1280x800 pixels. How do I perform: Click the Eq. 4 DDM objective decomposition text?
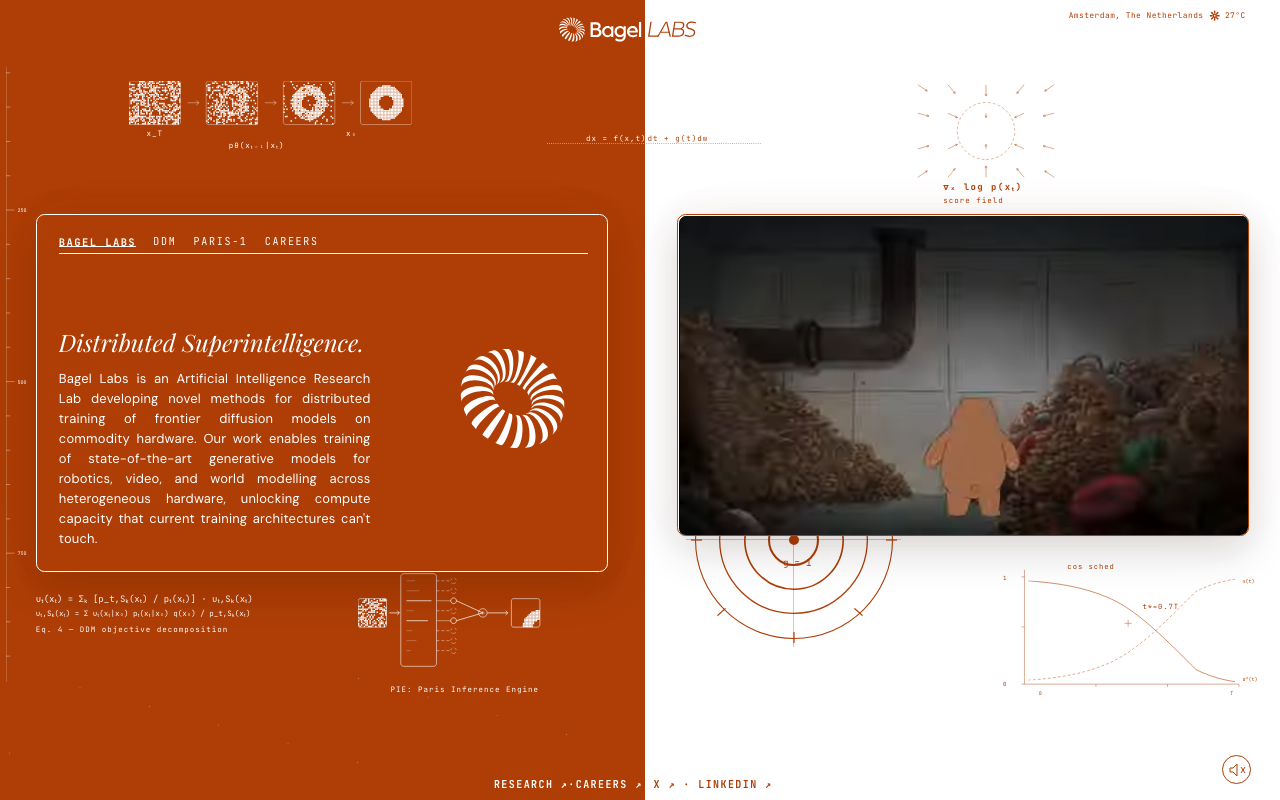coord(131,629)
